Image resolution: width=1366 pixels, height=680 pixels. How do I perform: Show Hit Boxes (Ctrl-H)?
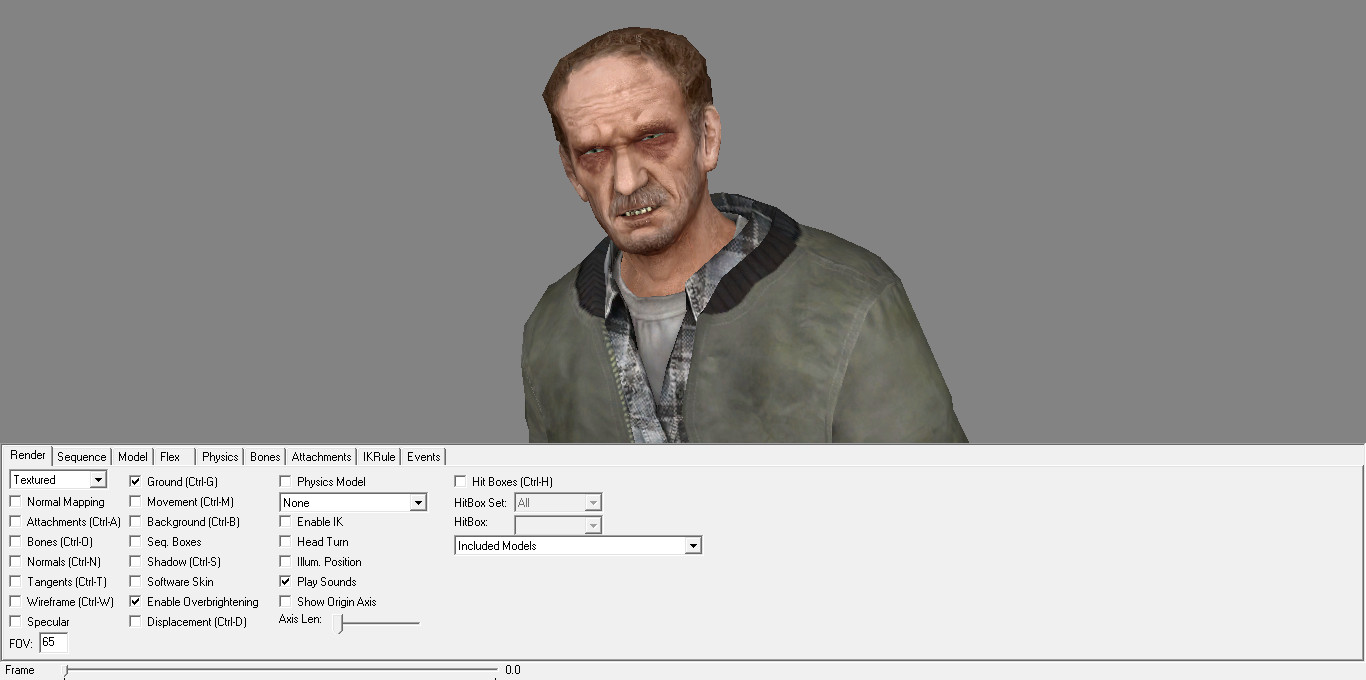click(x=460, y=481)
